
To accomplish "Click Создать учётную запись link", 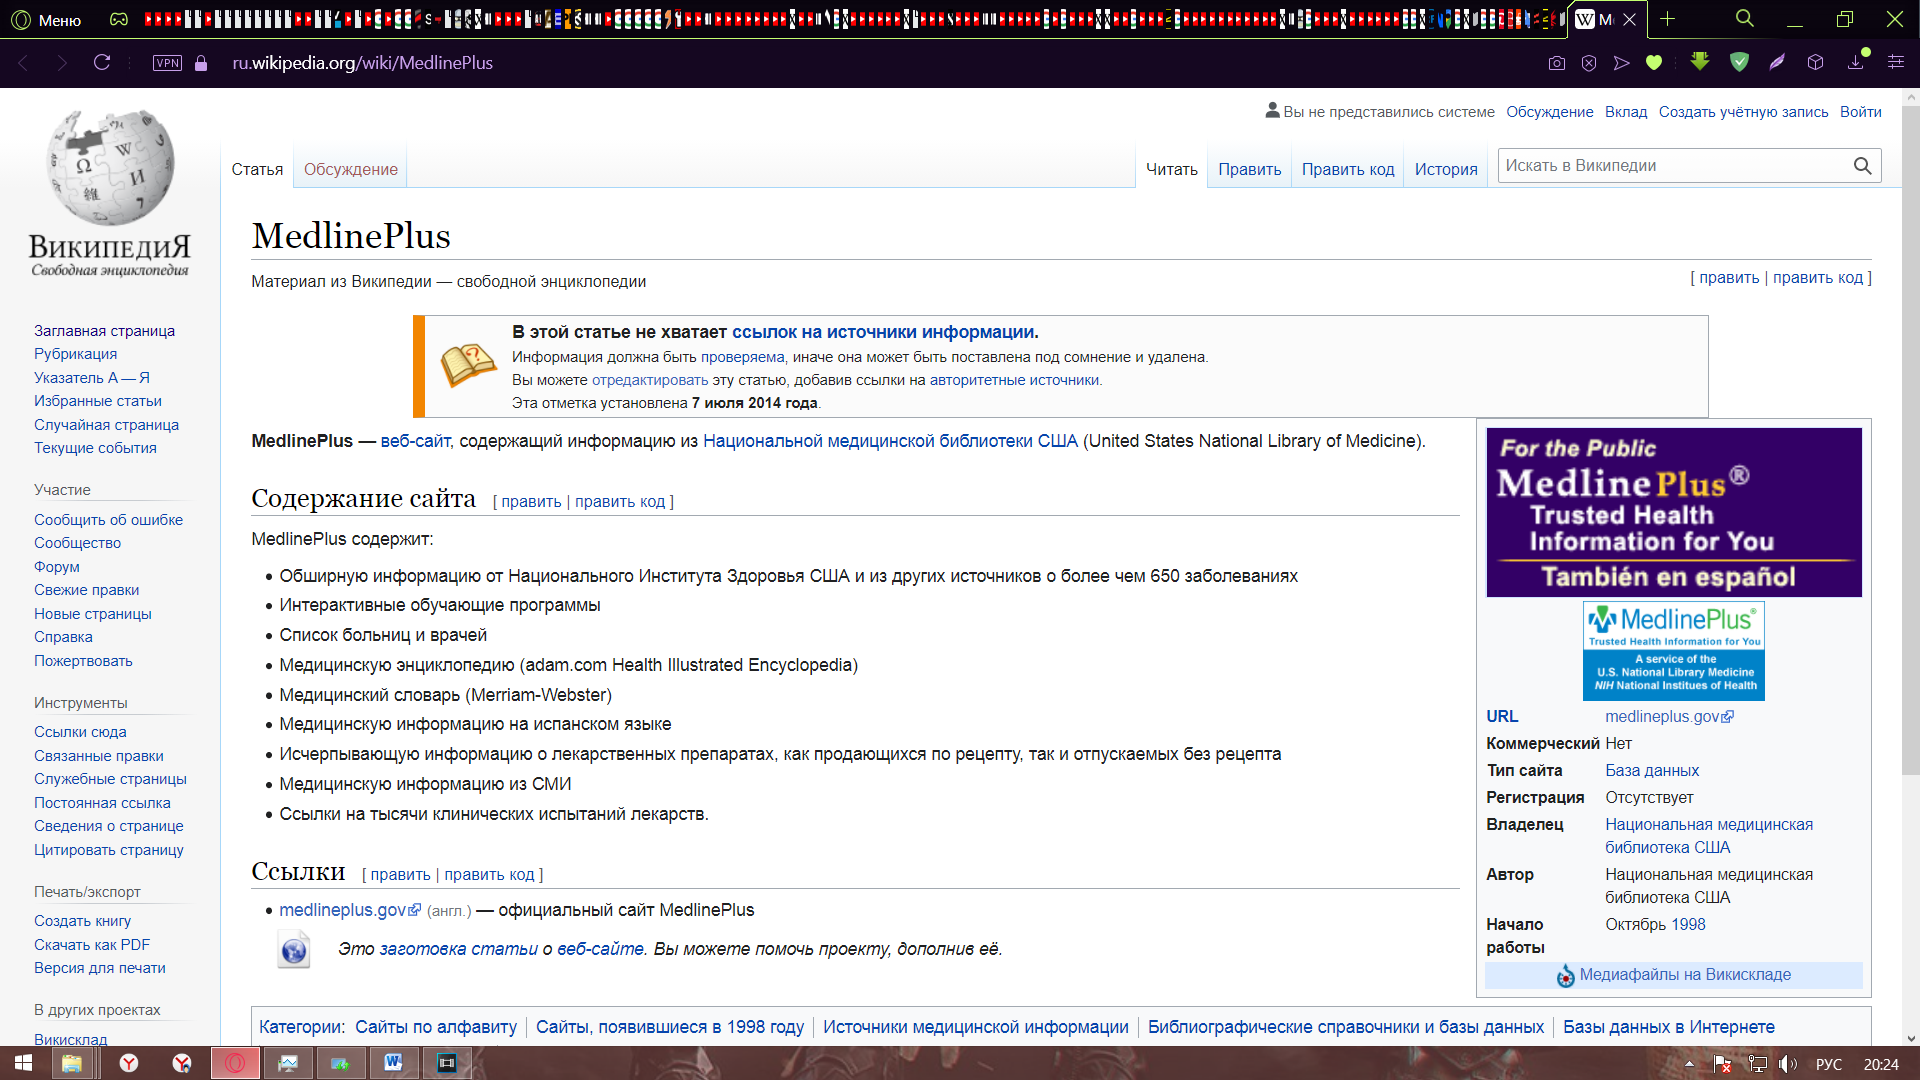I will [1743, 112].
